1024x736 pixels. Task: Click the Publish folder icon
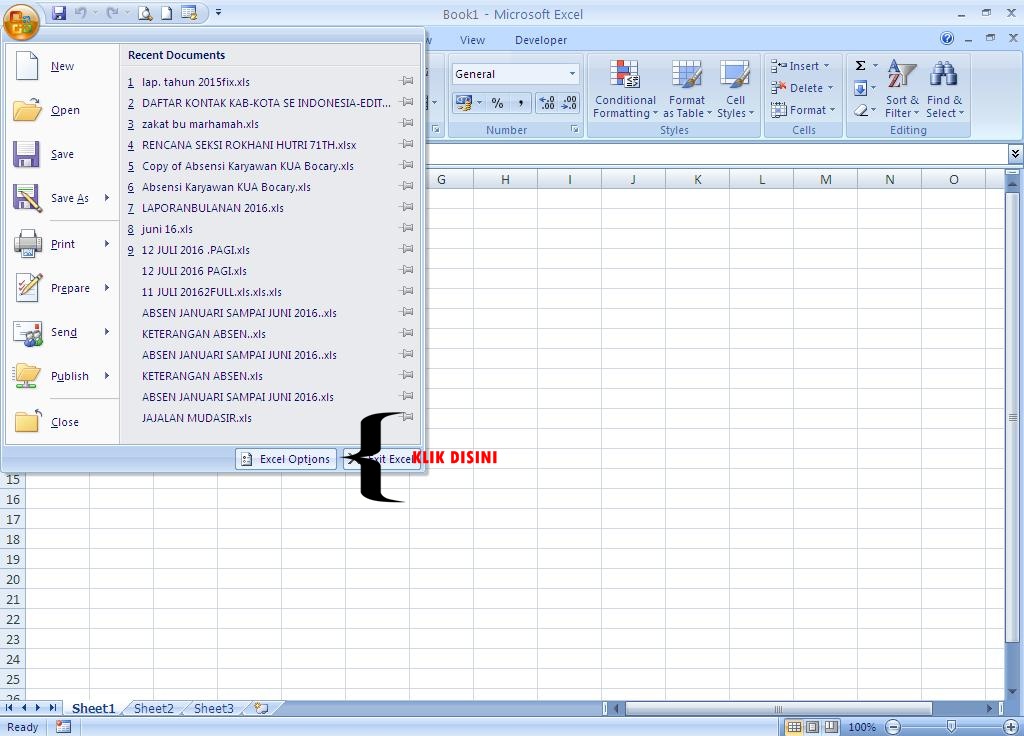[x=27, y=376]
